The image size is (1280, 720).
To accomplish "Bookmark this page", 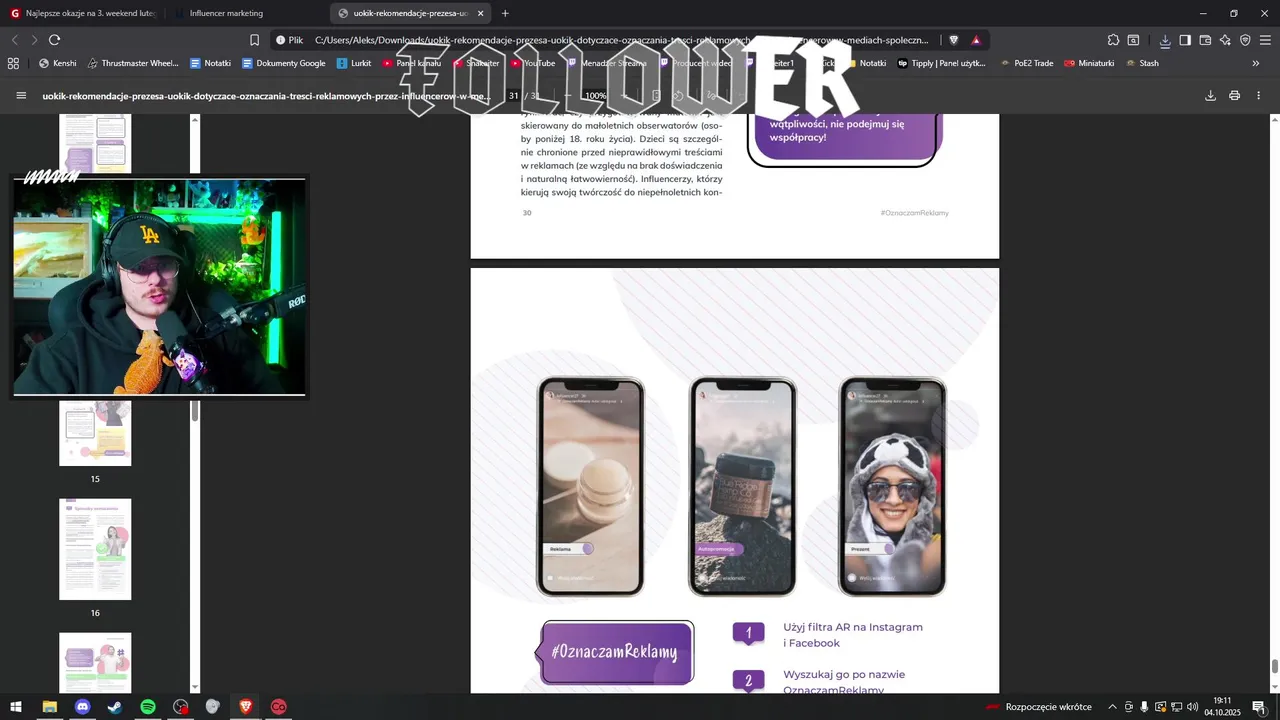I will [x=254, y=40].
